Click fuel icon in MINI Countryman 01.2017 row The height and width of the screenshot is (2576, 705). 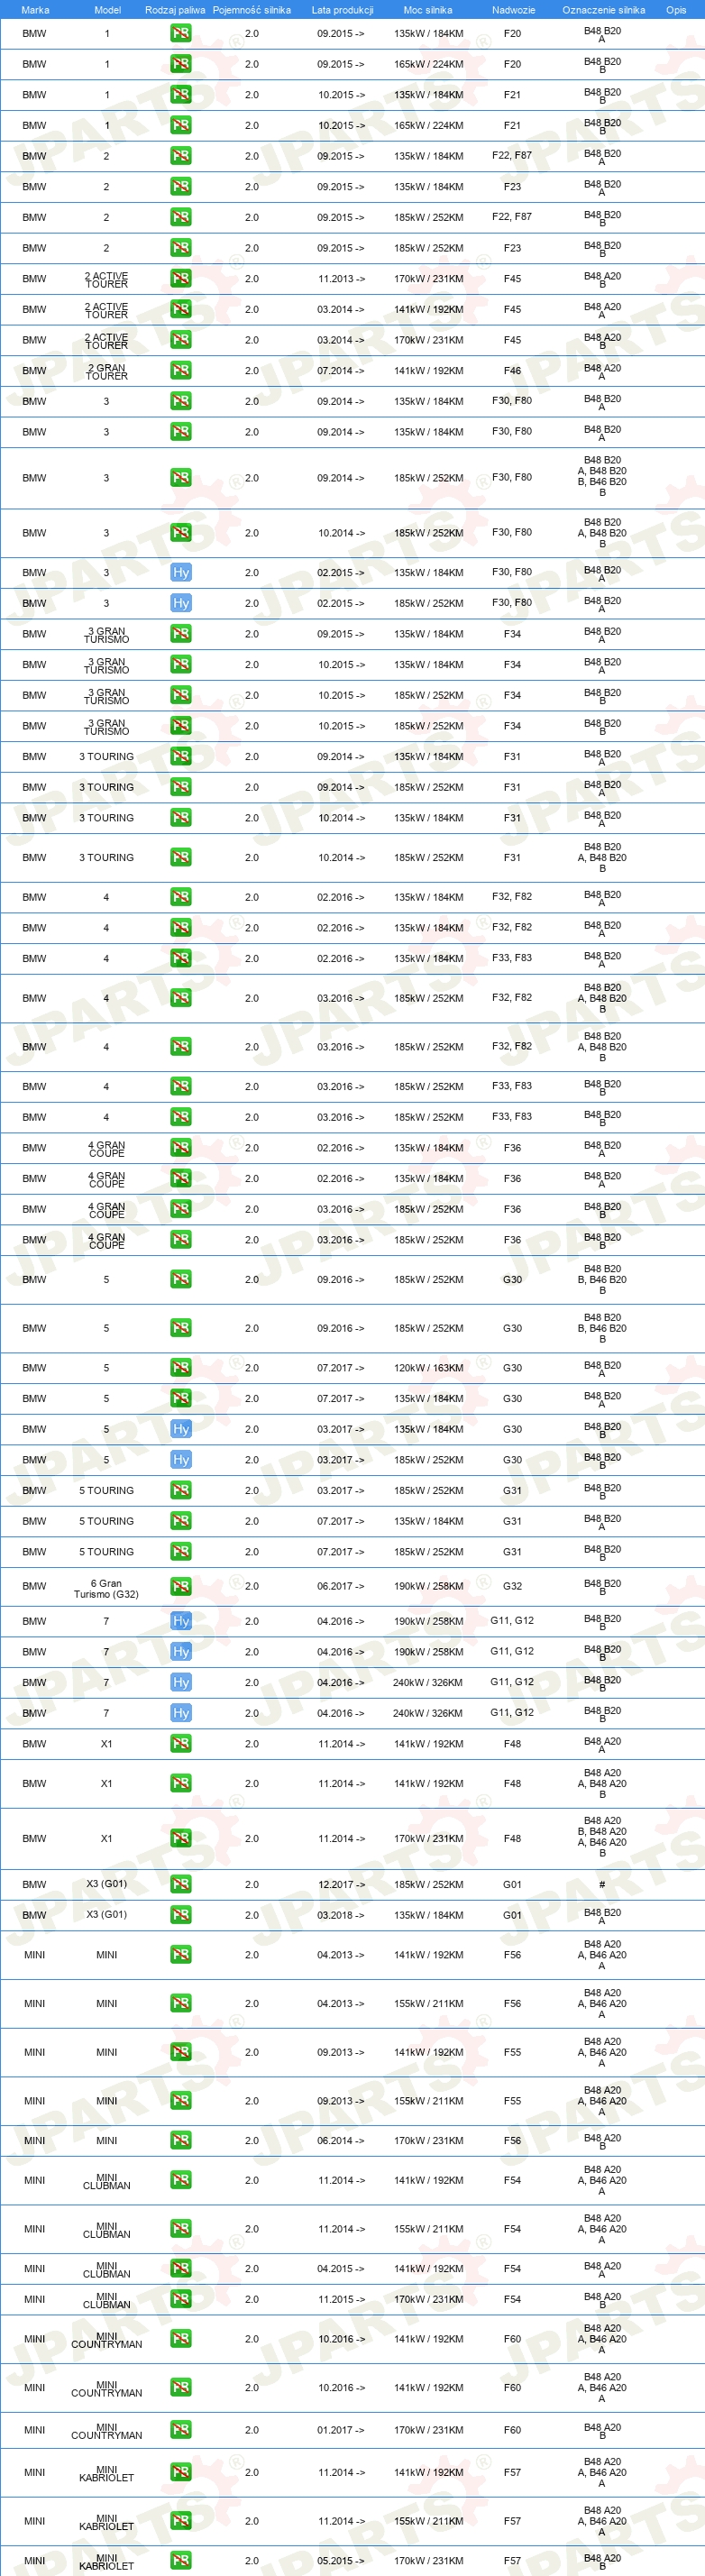(x=181, y=2430)
